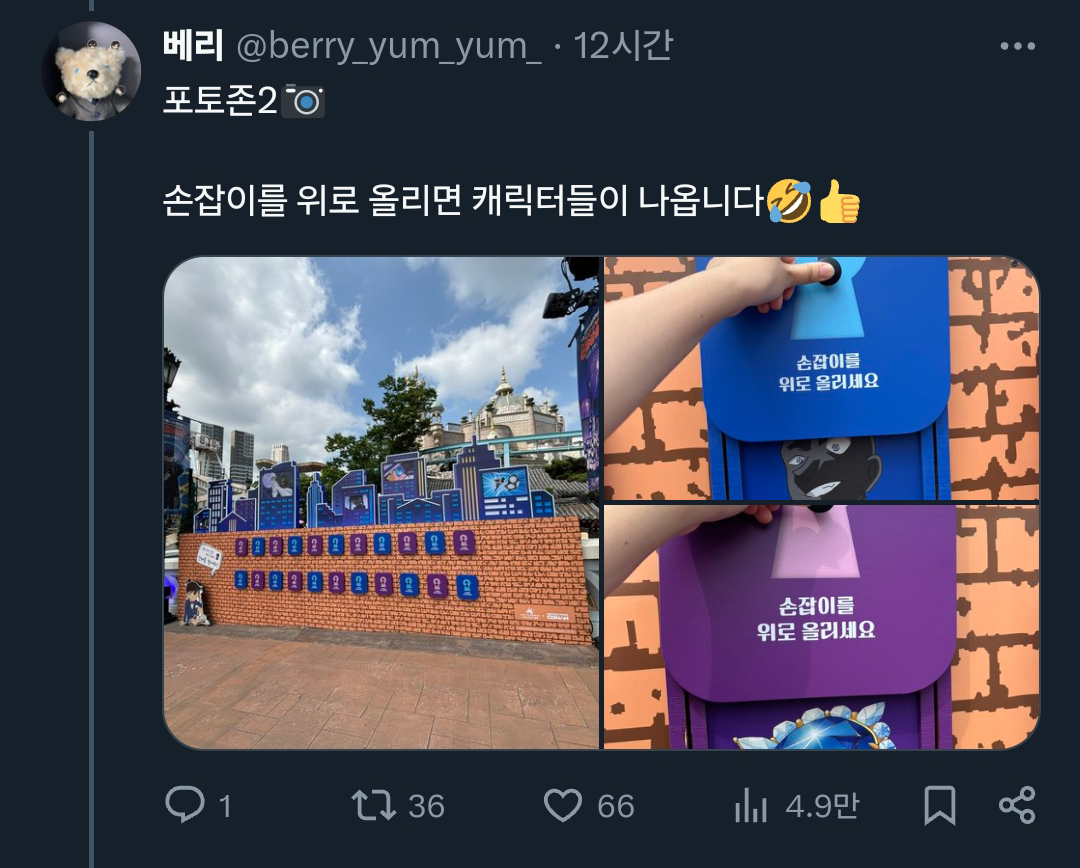Viewport: 1080px width, 868px height.
Task: Open the brick wall photo zone image
Action: [x=382, y=503]
